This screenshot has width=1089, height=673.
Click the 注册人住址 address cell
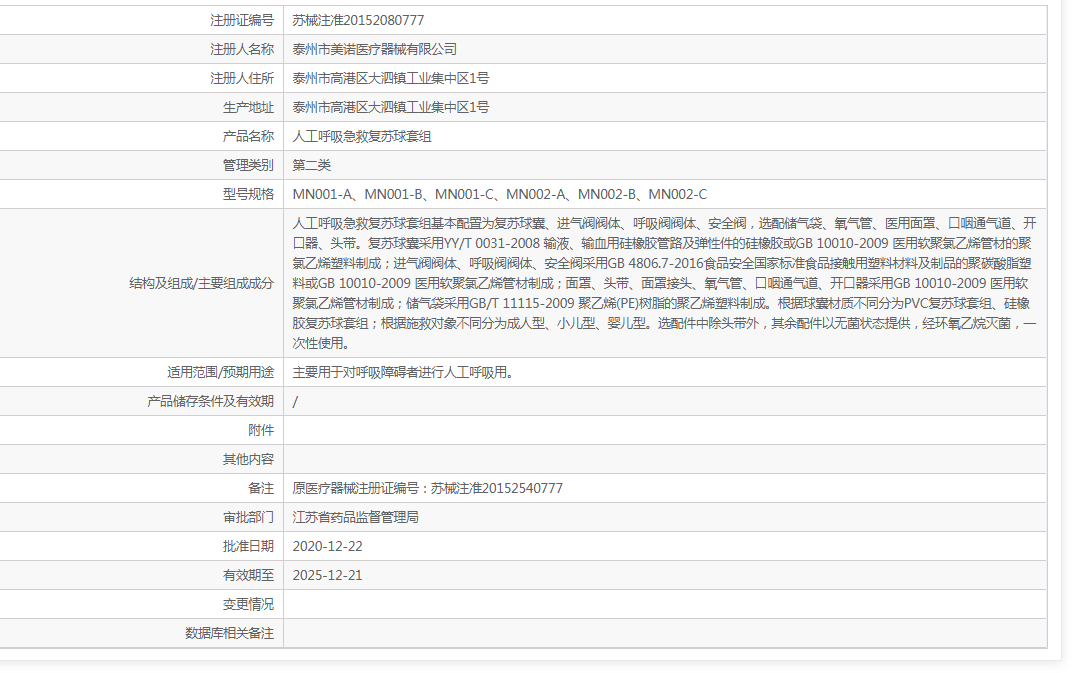click(387, 77)
